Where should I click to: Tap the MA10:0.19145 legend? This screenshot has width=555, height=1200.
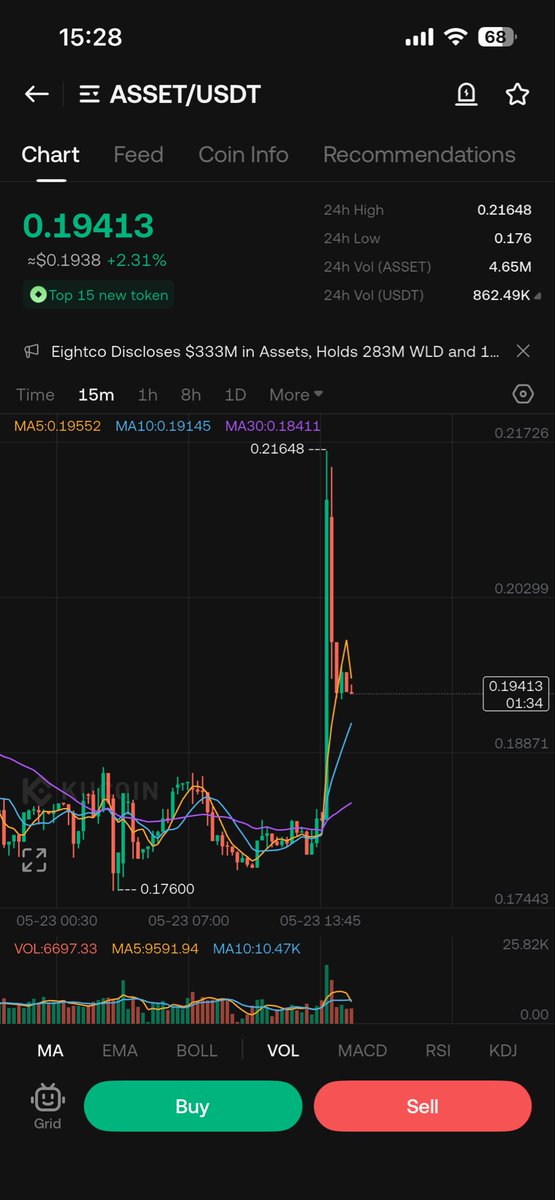(x=163, y=426)
